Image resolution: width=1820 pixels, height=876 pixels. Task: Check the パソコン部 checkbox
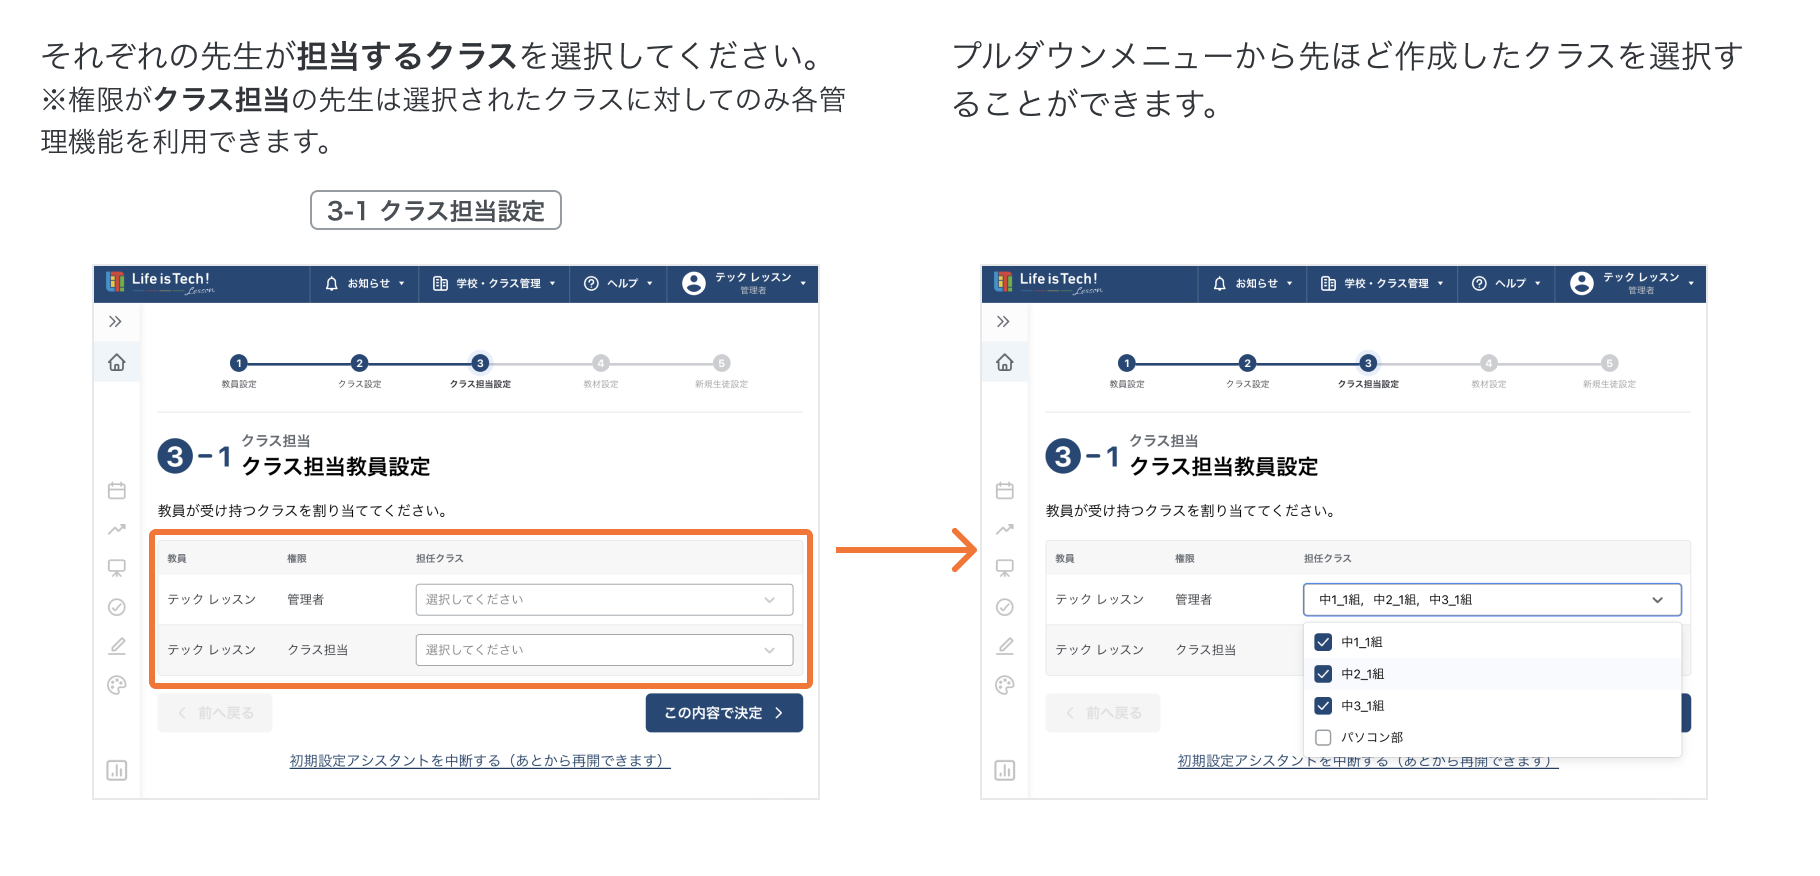click(x=1323, y=738)
